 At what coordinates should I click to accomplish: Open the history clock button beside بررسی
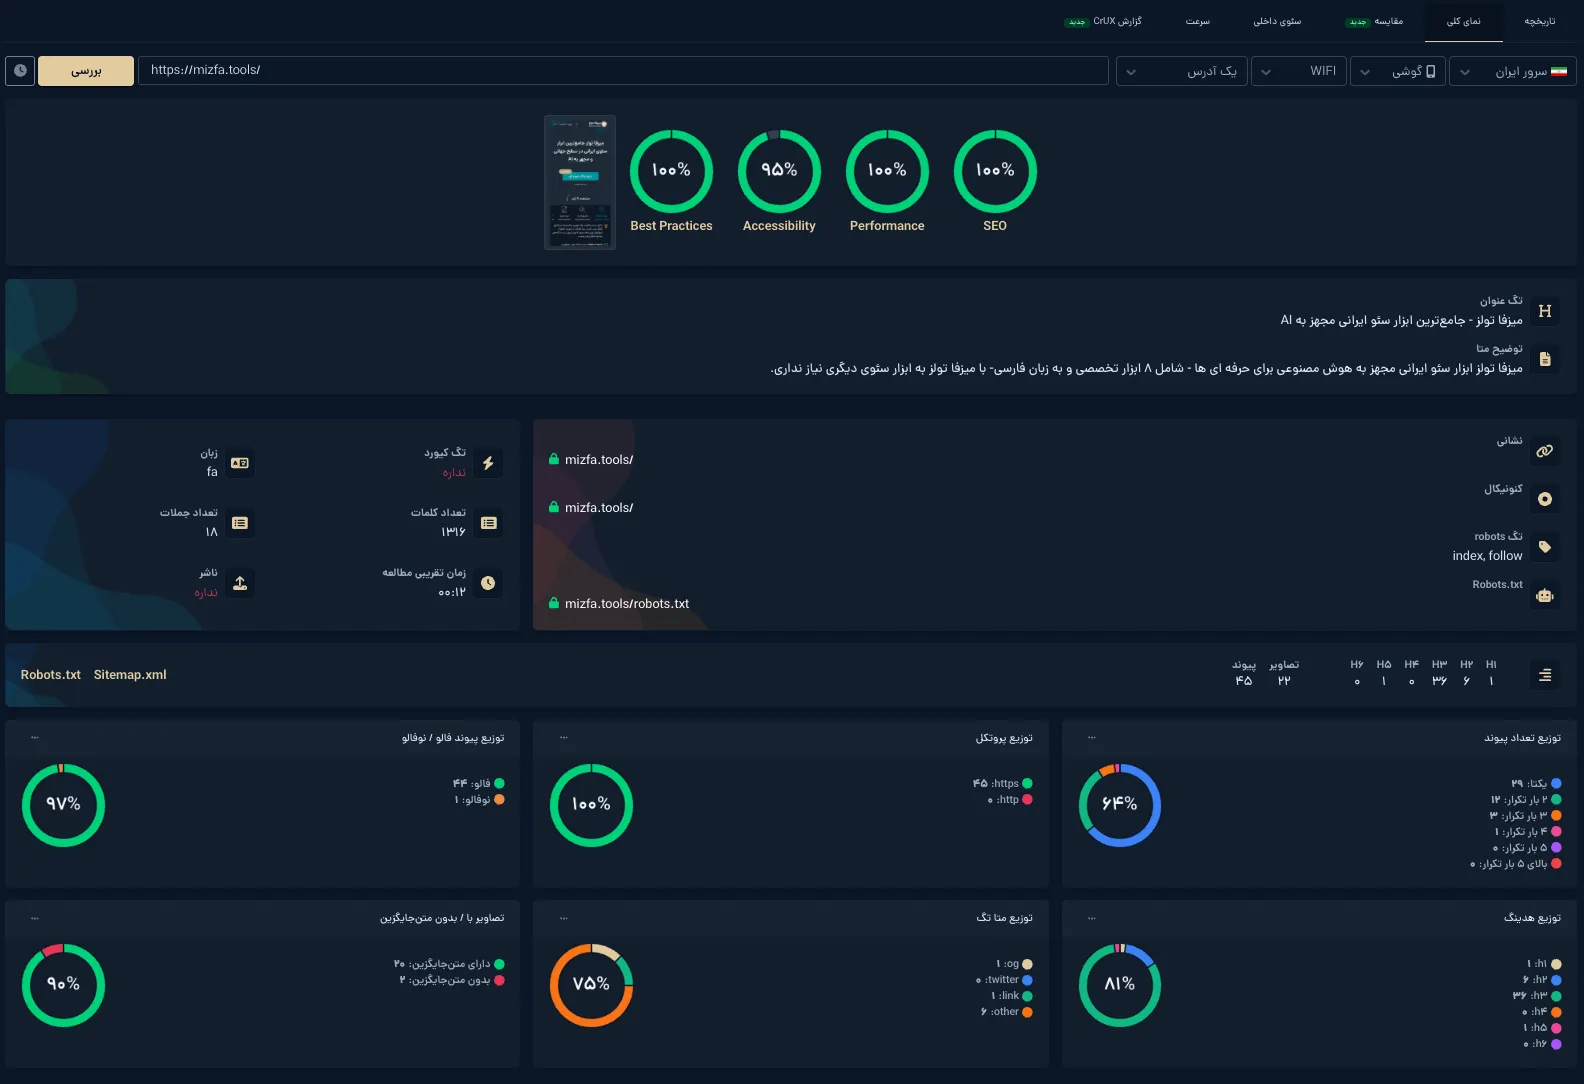20,71
